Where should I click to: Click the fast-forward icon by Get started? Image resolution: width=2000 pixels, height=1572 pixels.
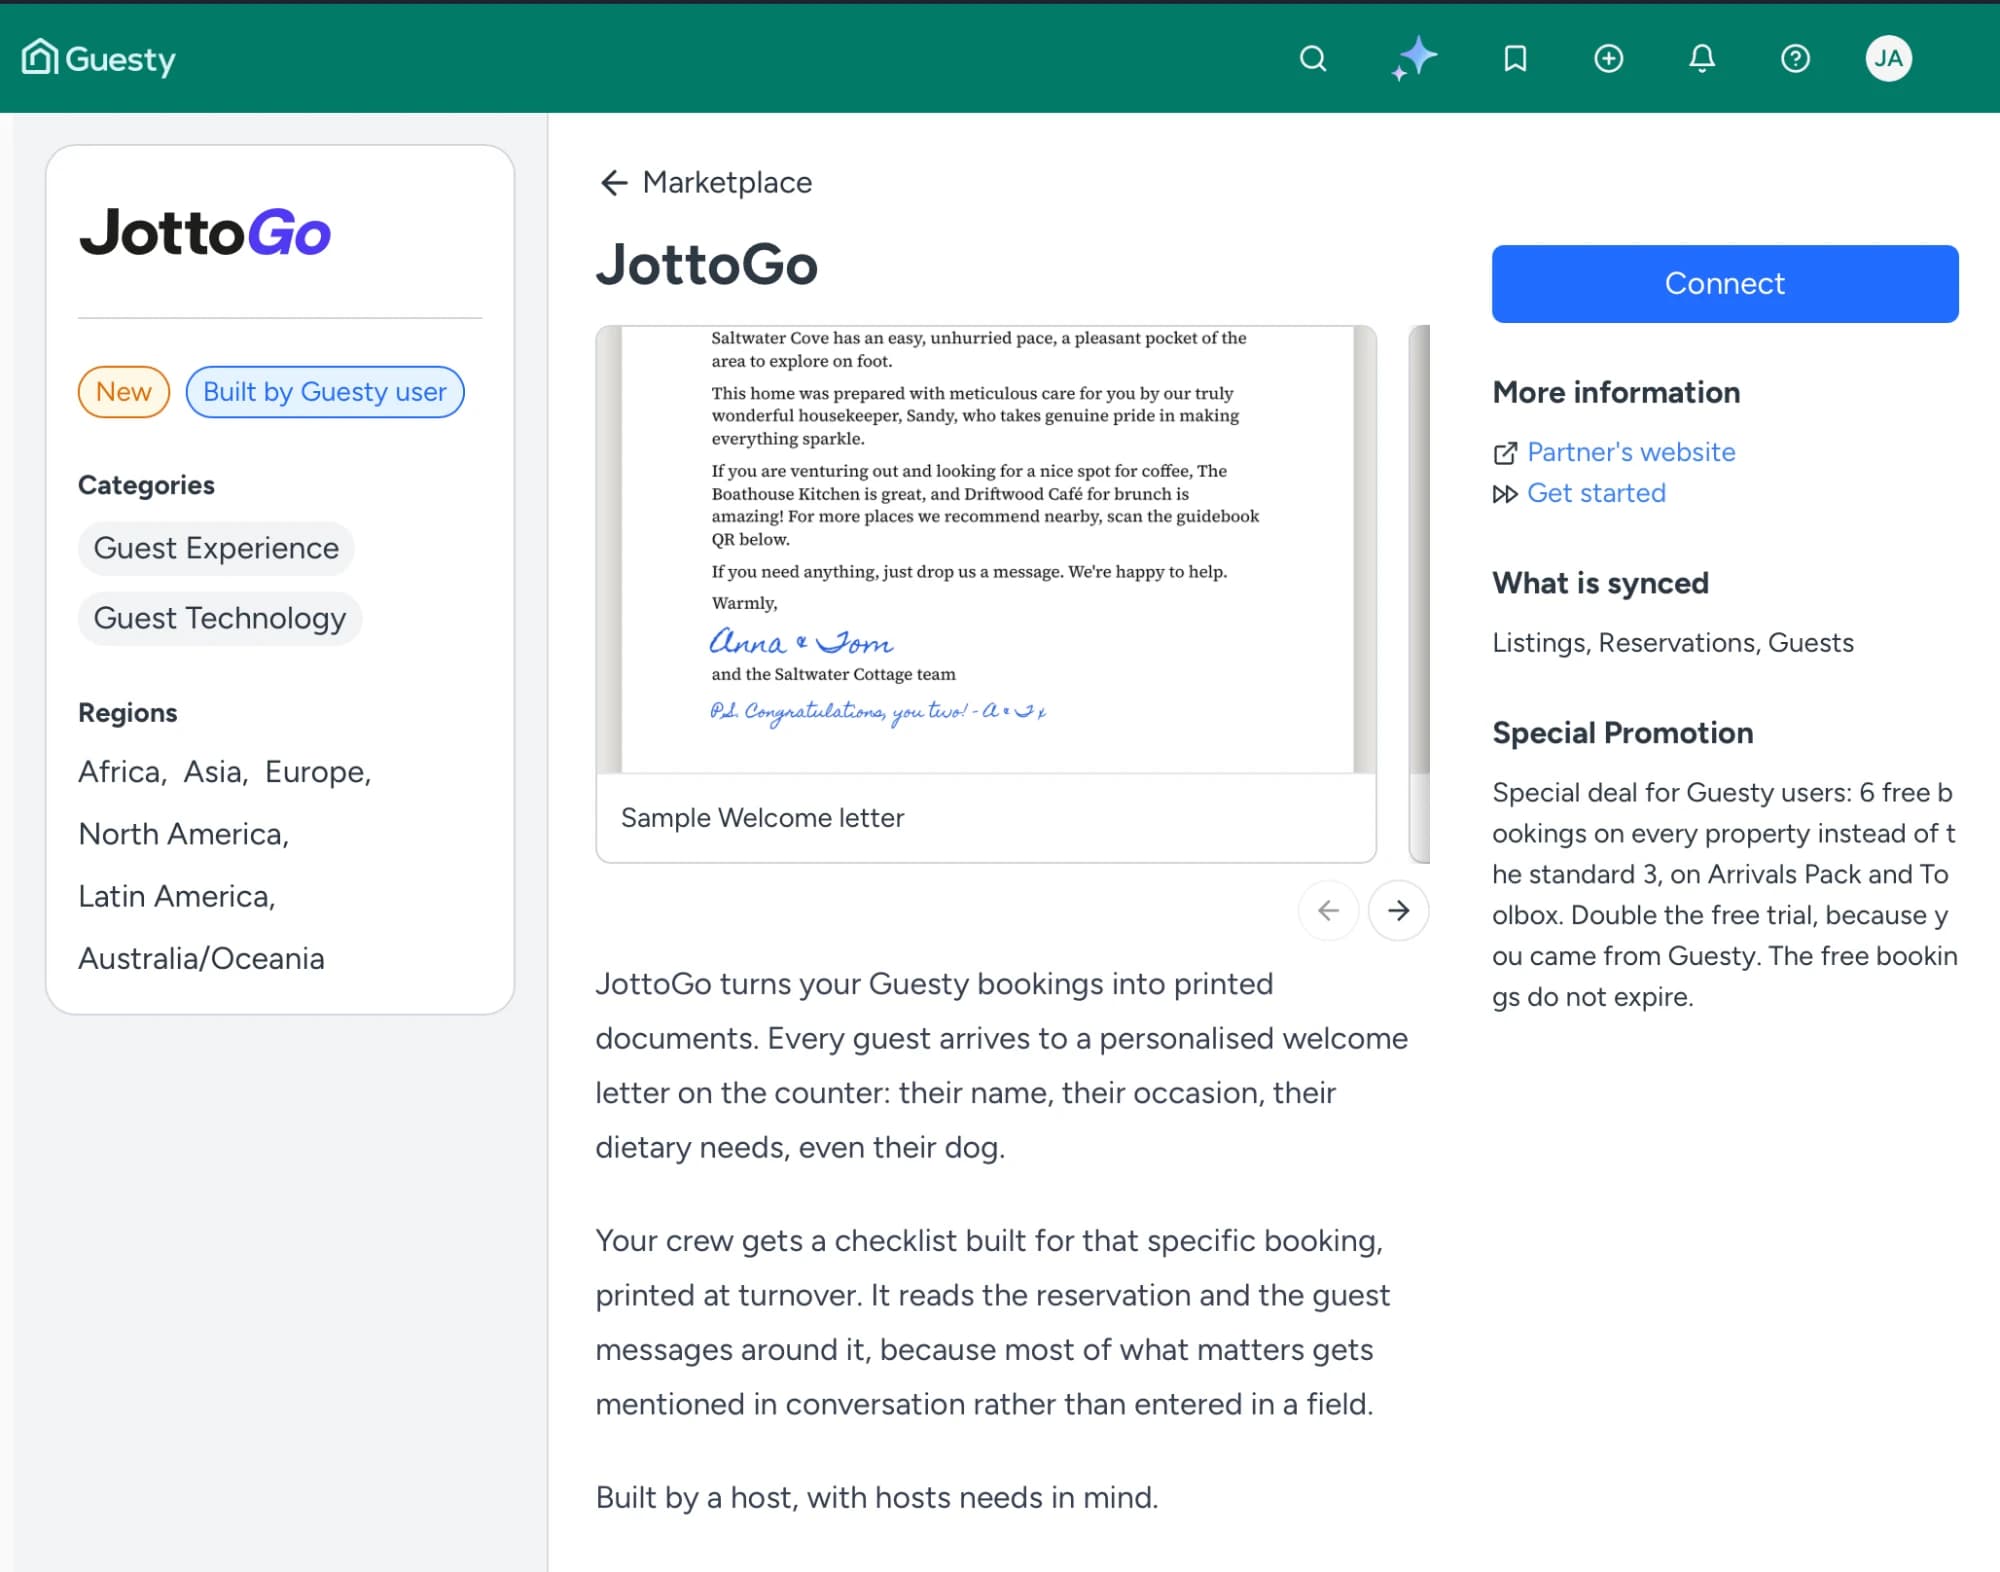tap(1505, 494)
